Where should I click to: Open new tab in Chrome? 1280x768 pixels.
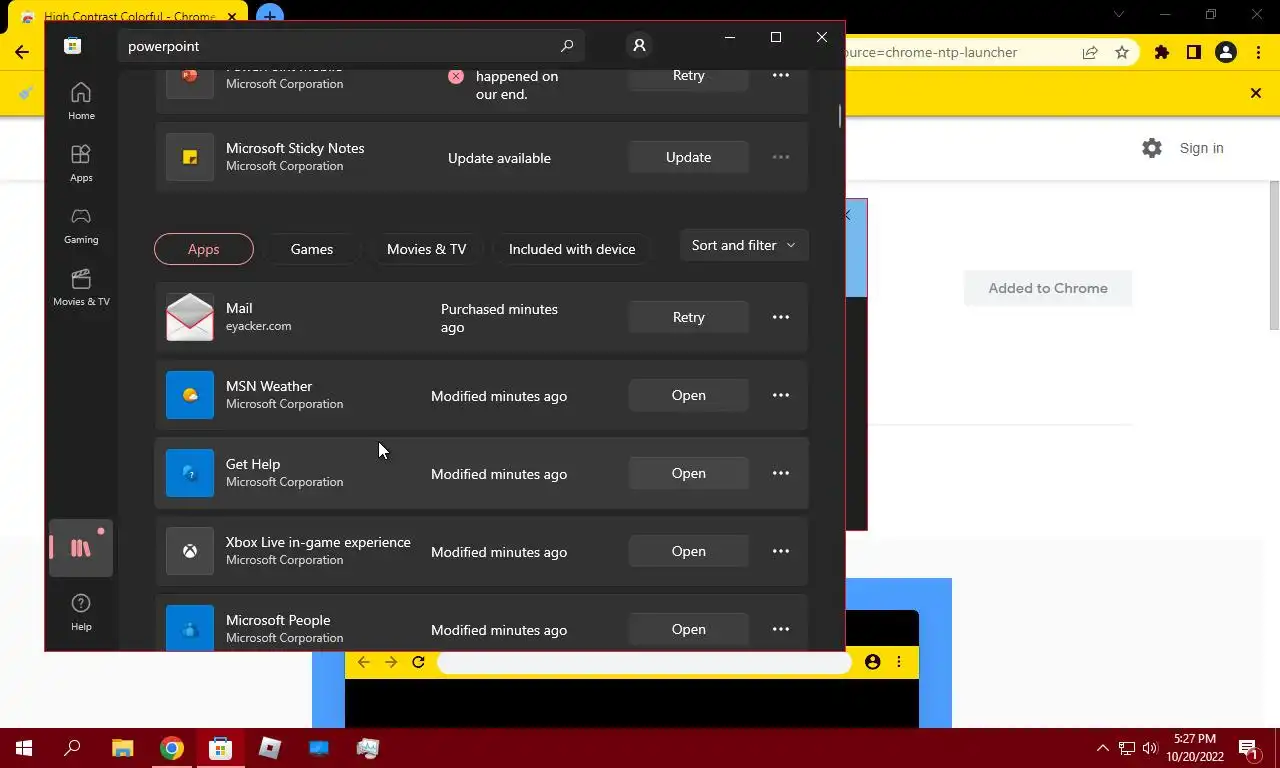click(x=269, y=16)
